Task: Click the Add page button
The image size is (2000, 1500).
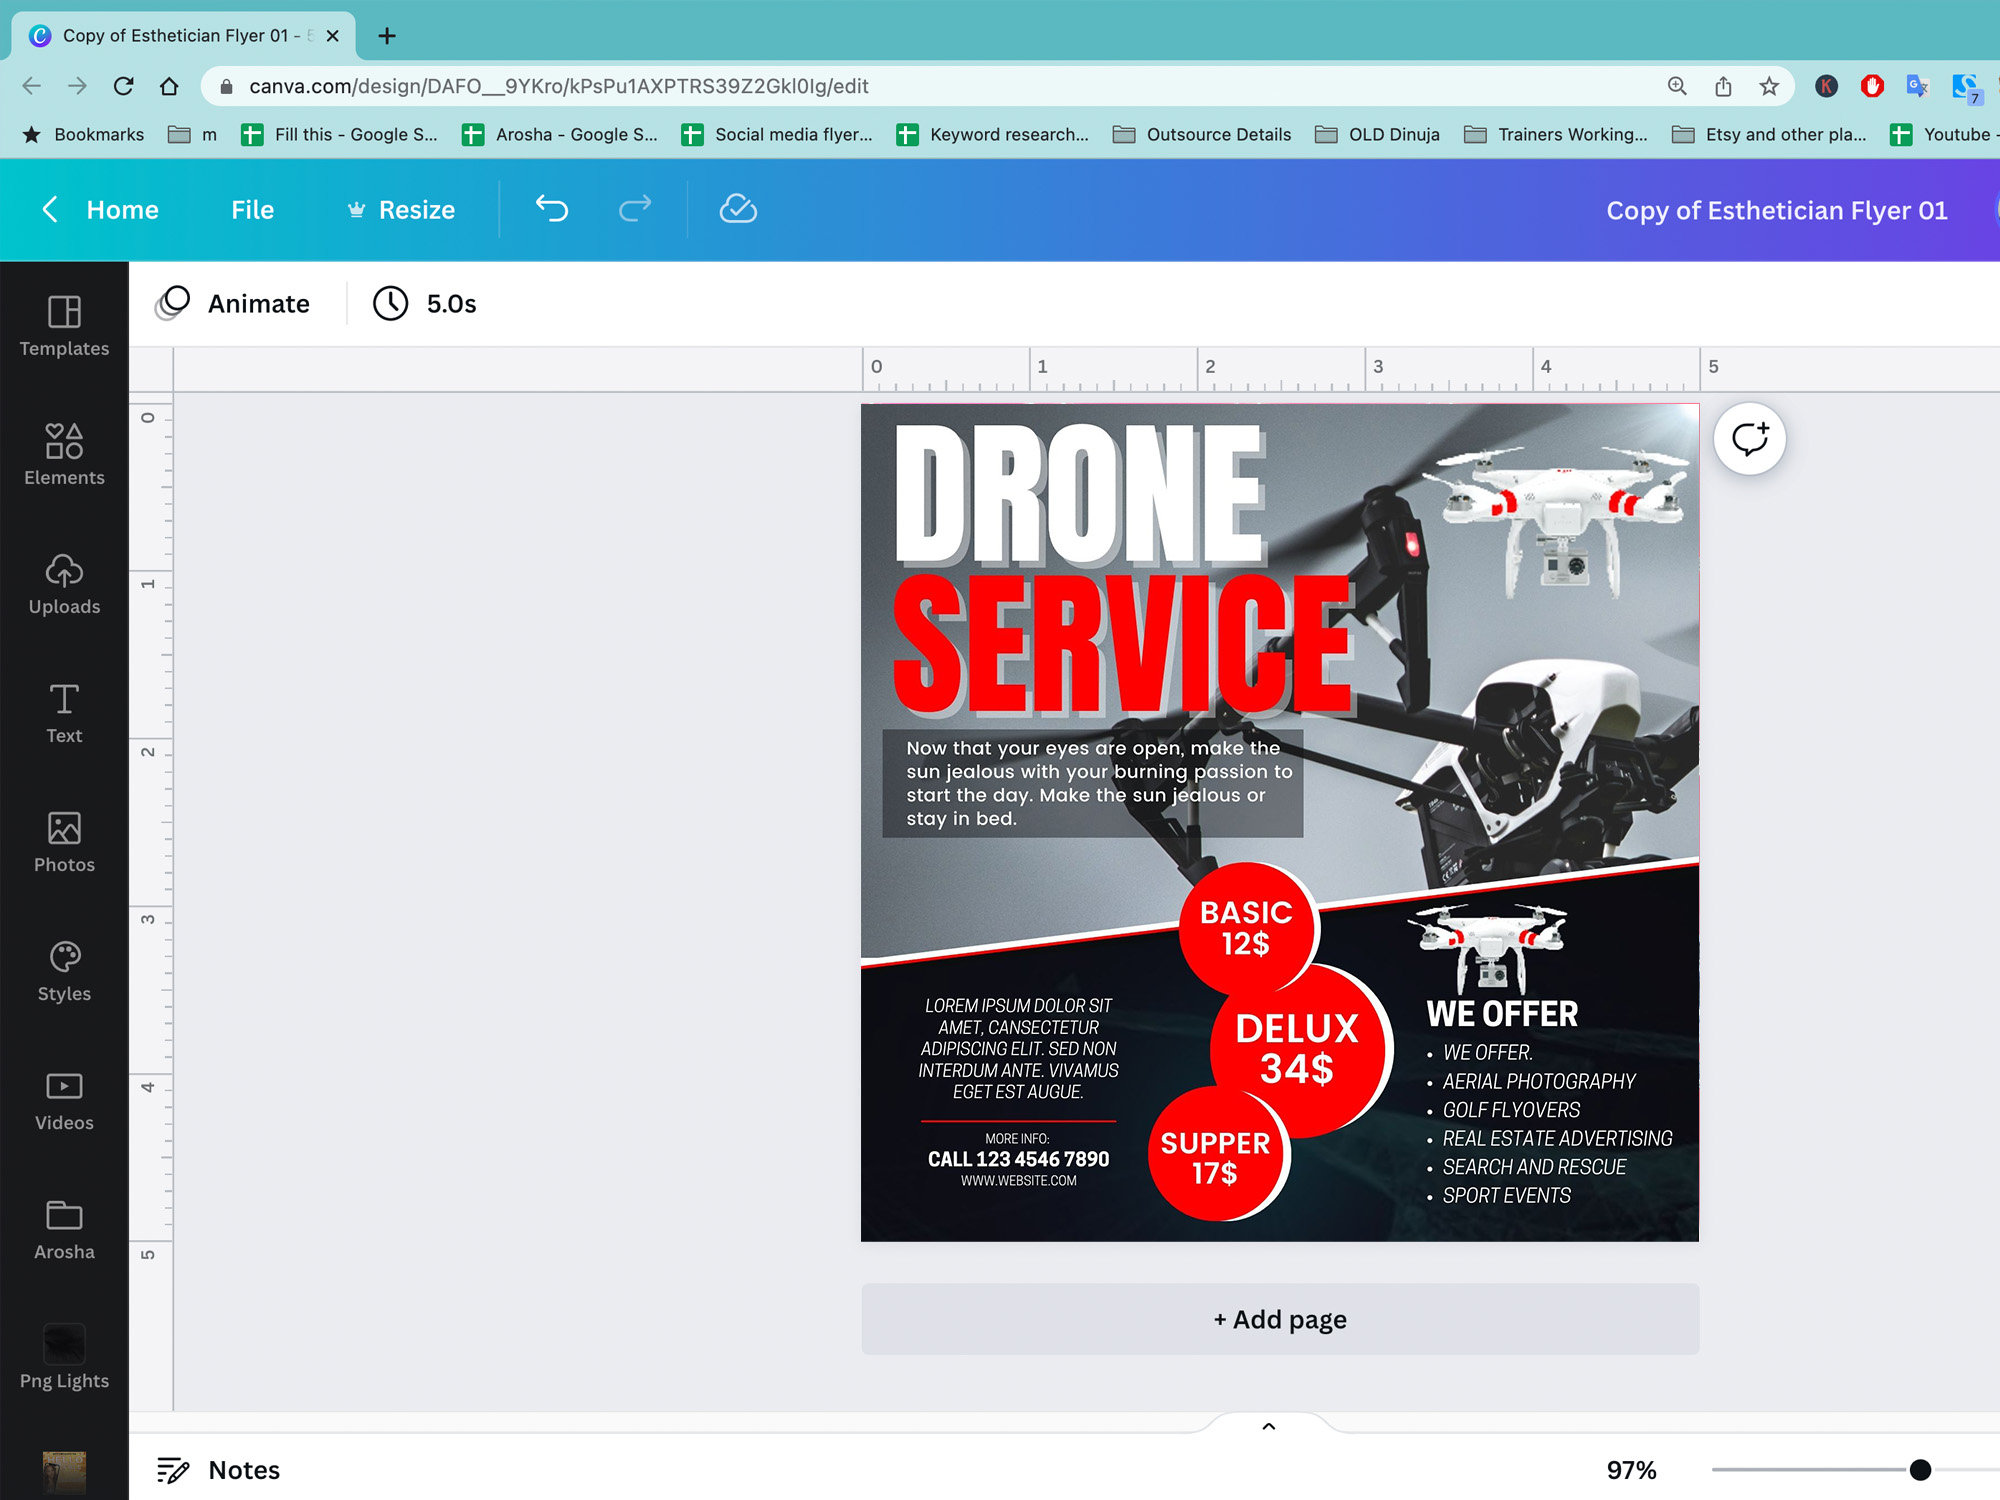Action: click(1280, 1319)
